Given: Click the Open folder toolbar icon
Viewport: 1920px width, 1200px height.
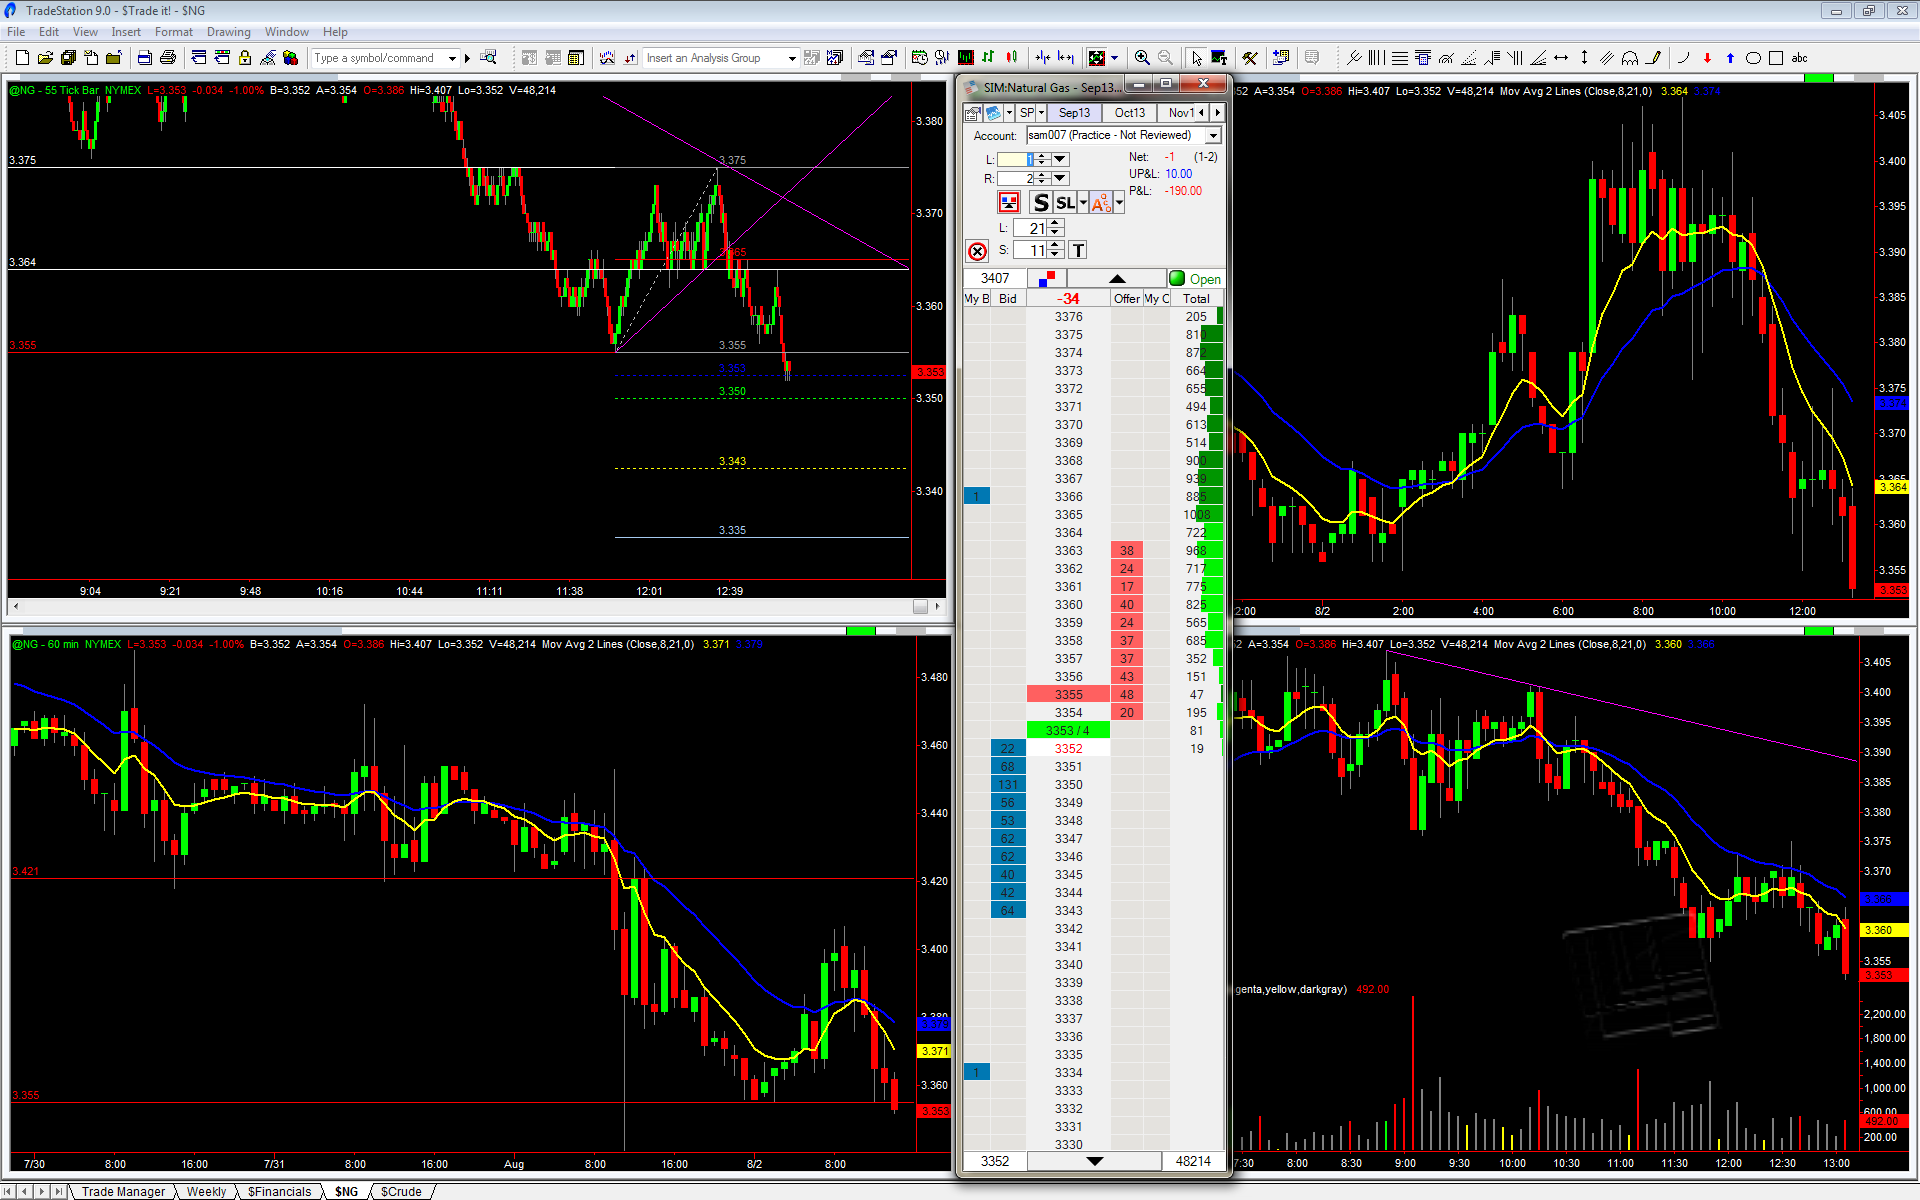Looking at the screenshot, I should coord(45,58).
